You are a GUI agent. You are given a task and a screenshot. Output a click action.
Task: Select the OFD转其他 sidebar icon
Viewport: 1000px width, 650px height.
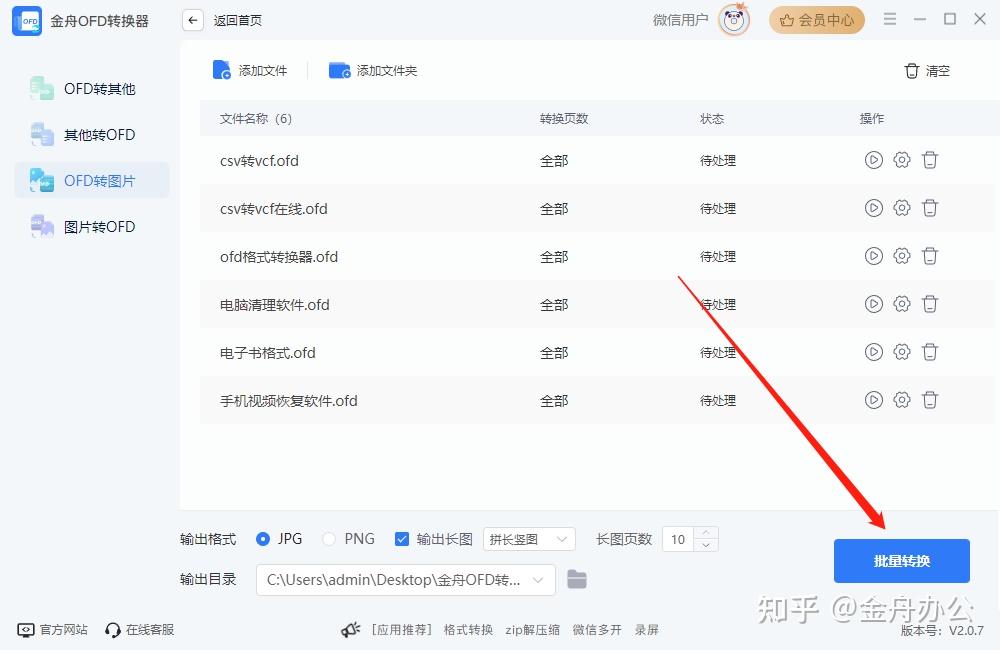pos(42,88)
